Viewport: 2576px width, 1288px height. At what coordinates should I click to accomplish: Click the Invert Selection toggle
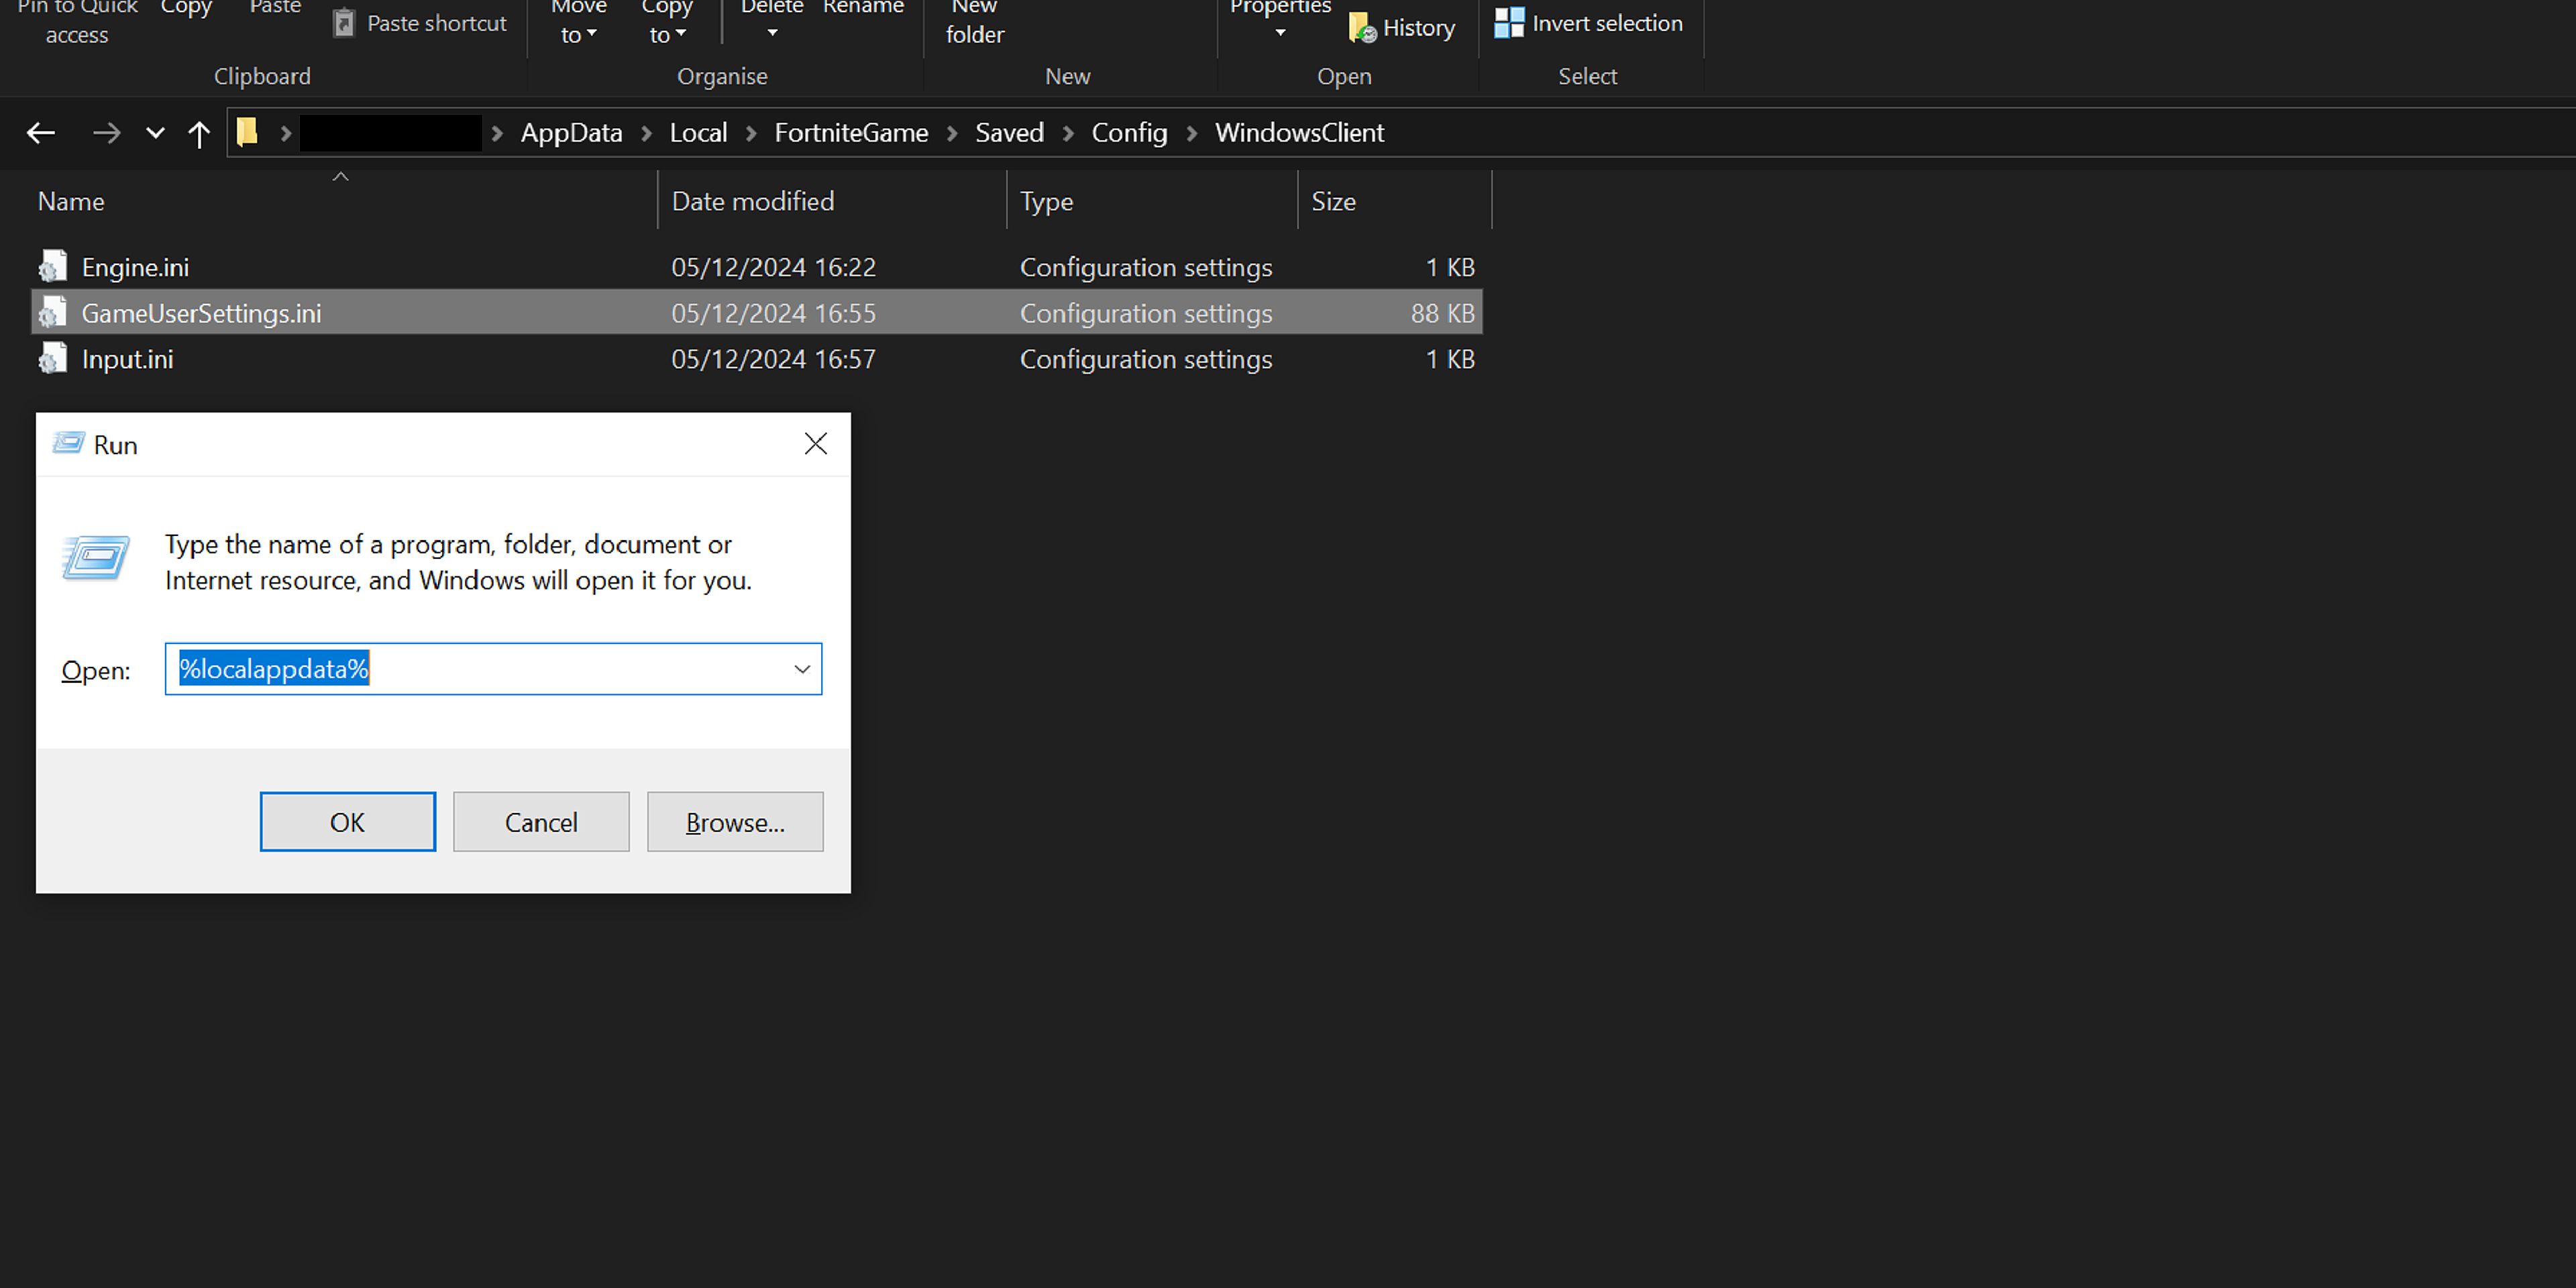tap(1587, 23)
